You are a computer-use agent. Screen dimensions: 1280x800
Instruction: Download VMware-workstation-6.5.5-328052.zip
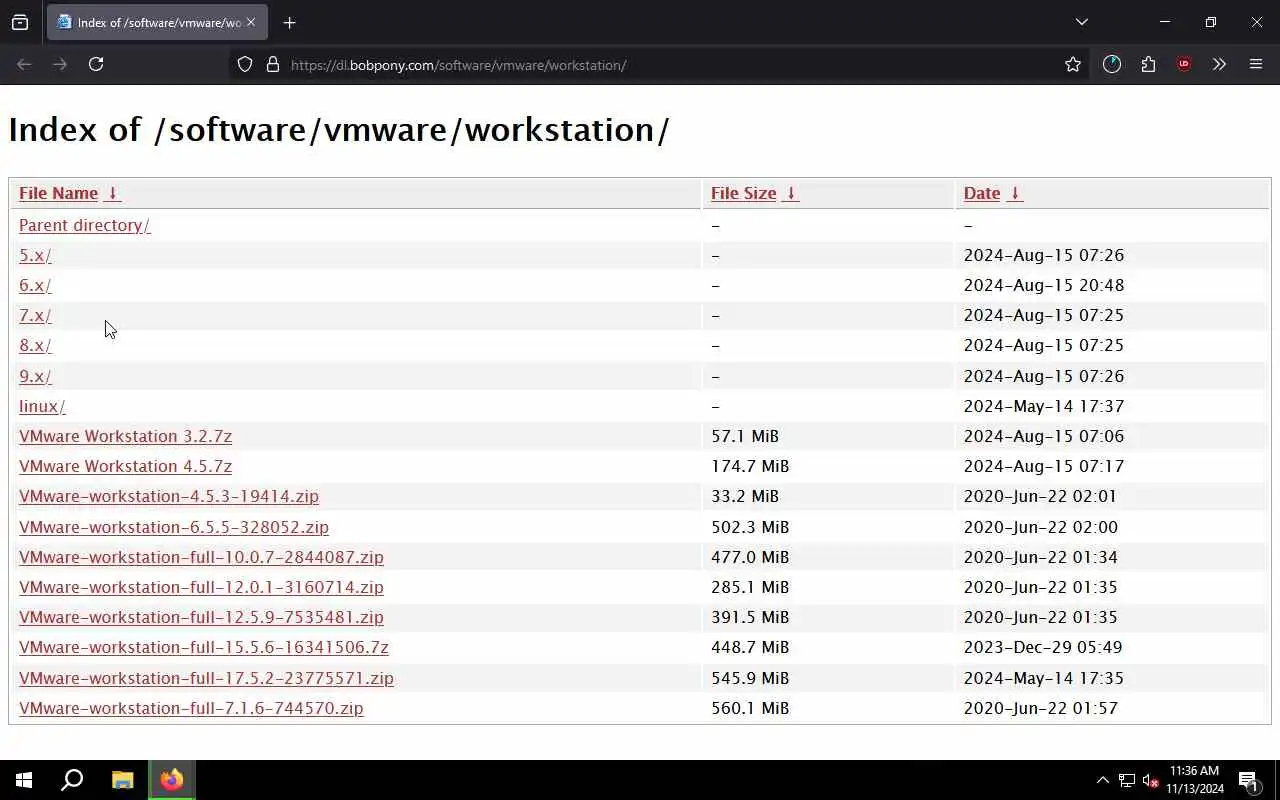coord(174,527)
